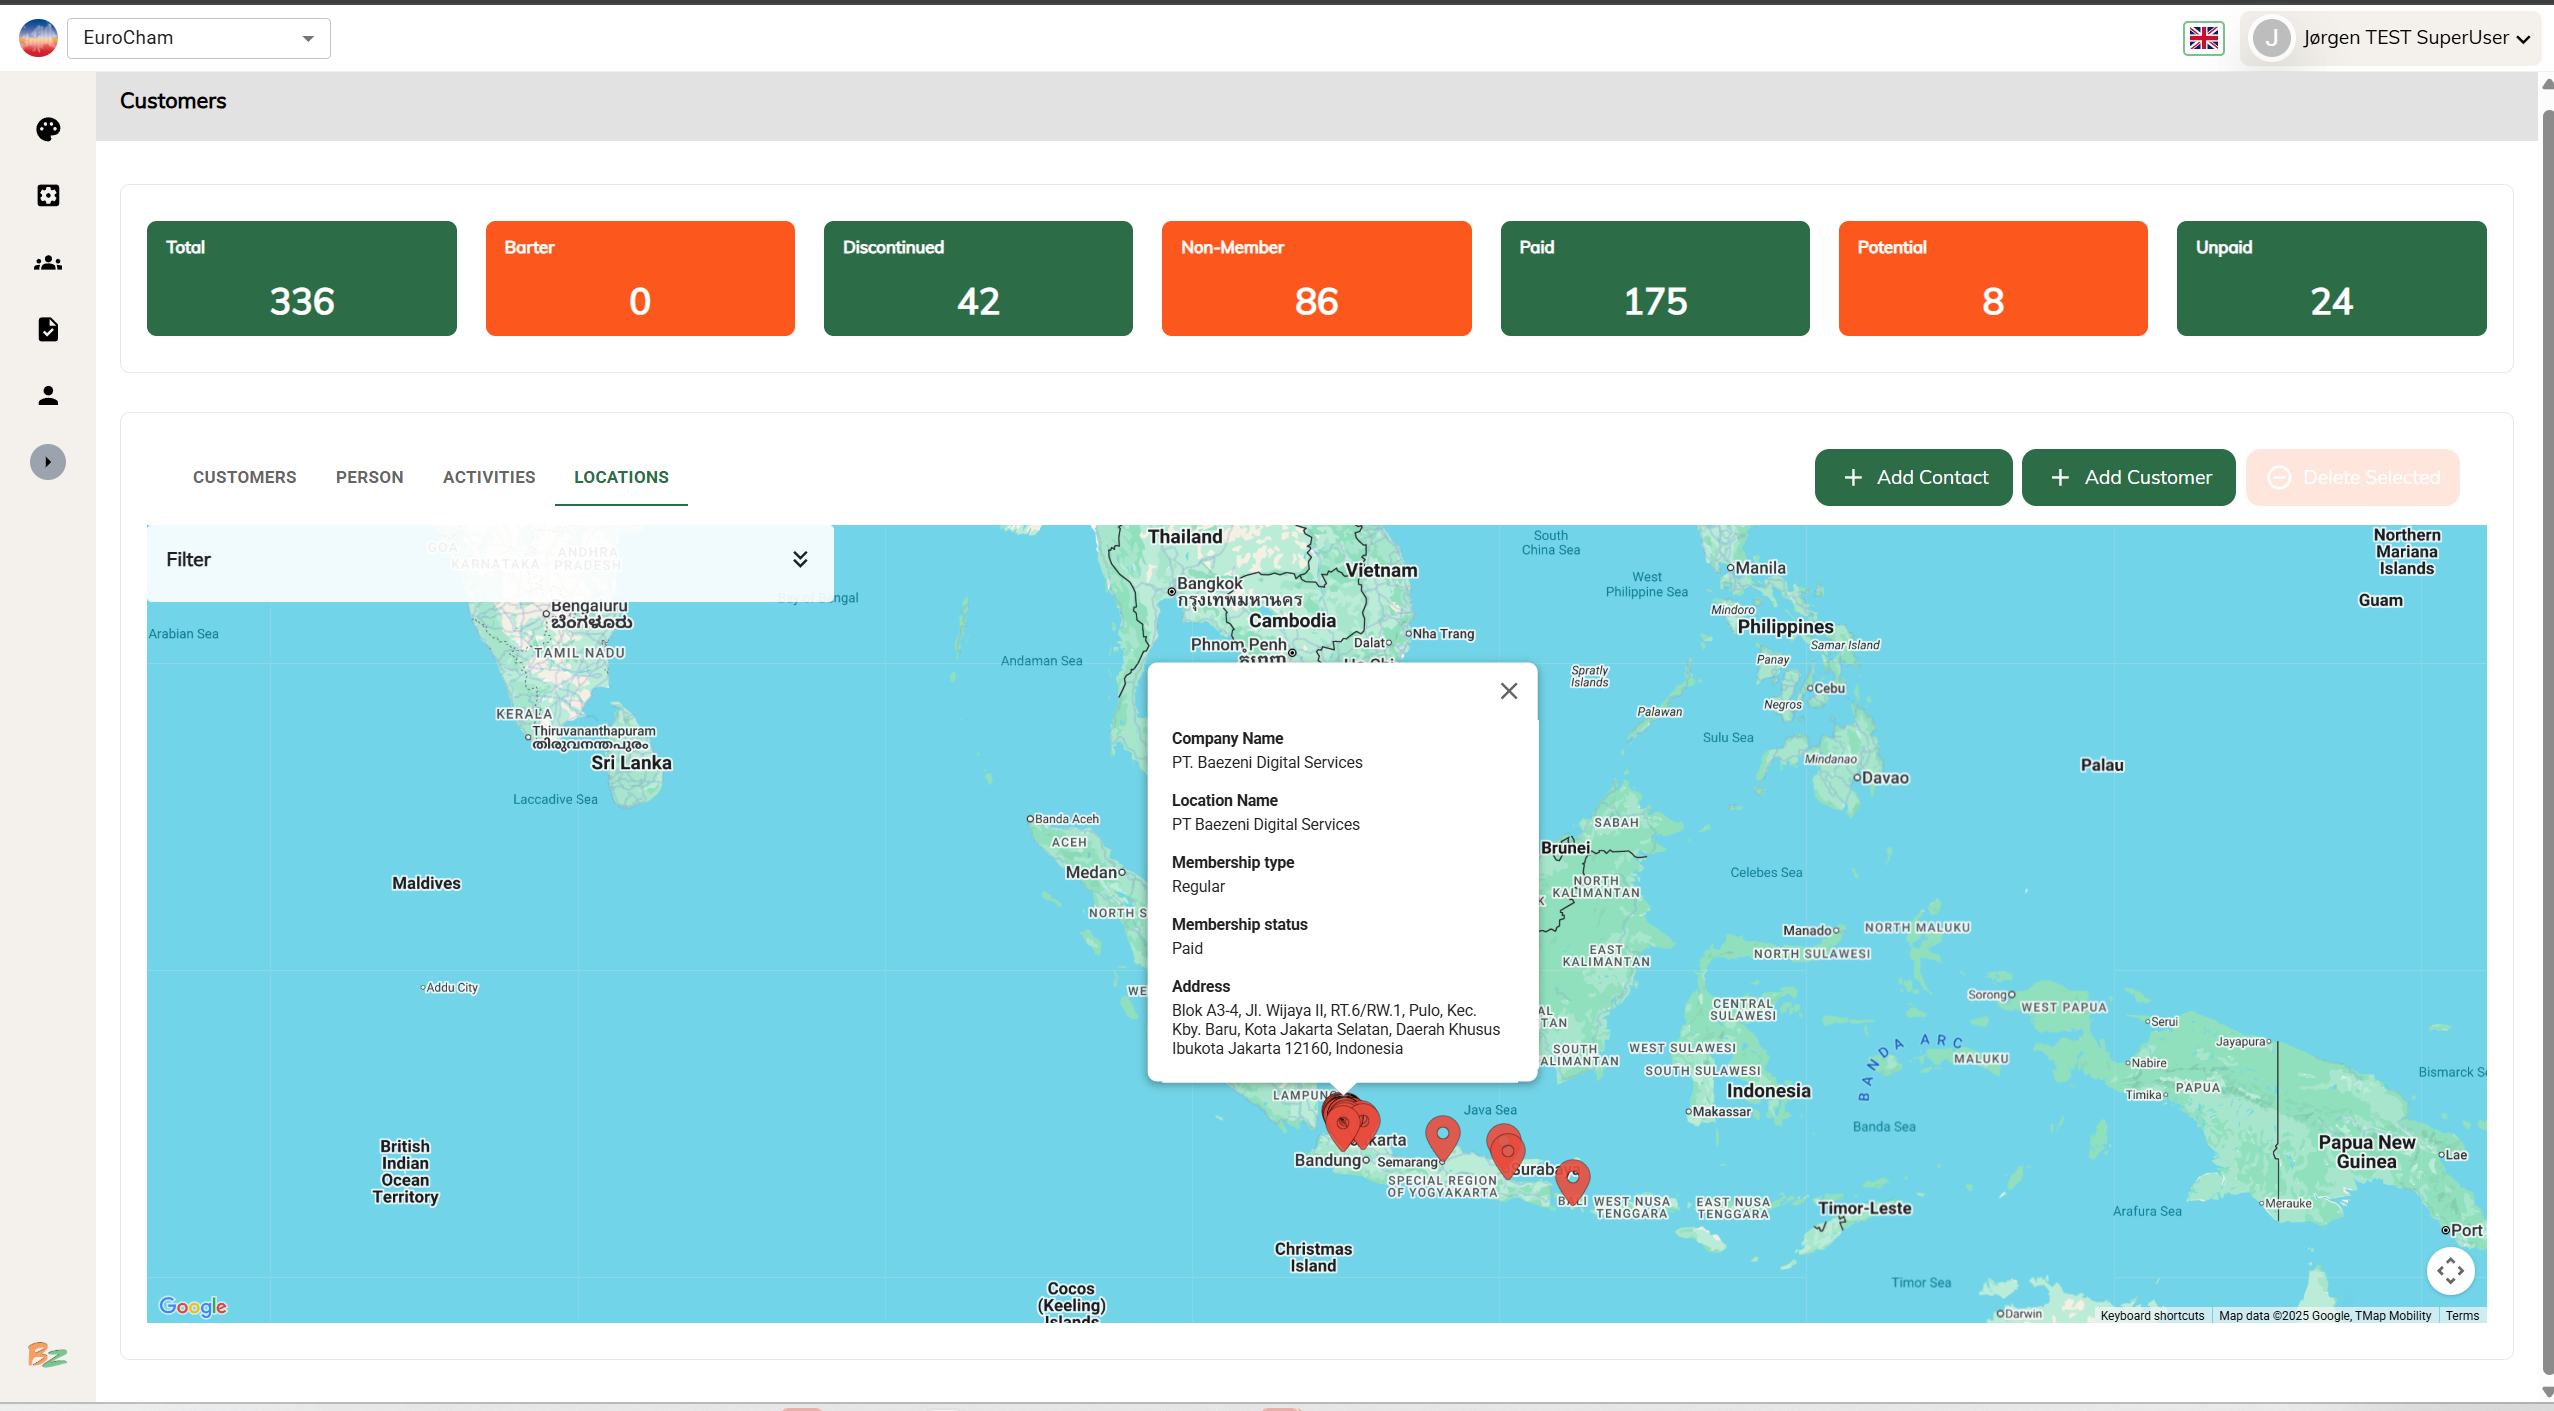This screenshot has width=2554, height=1411.
Task: Click the Membership status Paid value
Action: point(1187,948)
